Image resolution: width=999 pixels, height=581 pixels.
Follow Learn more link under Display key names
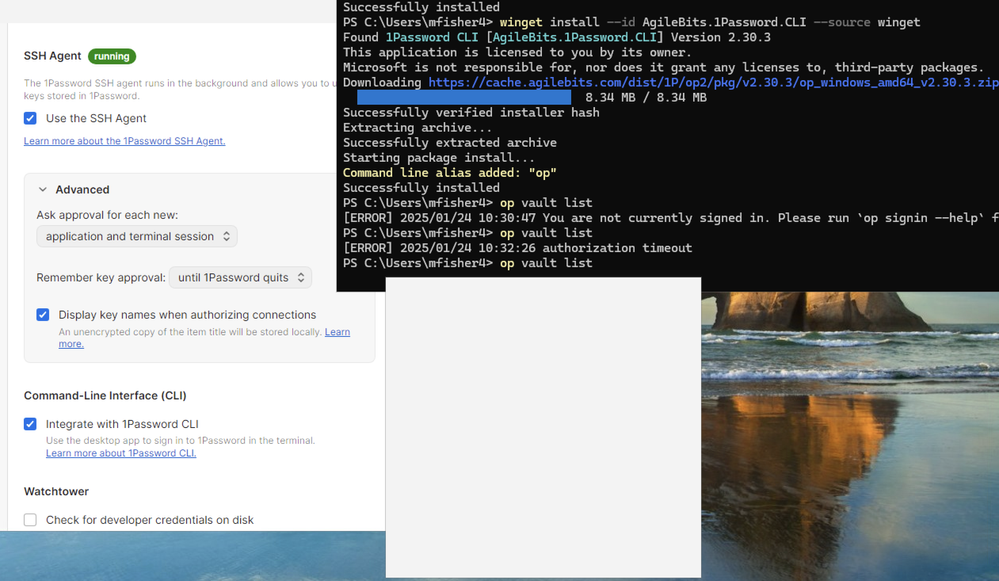pyautogui.click(x=336, y=332)
